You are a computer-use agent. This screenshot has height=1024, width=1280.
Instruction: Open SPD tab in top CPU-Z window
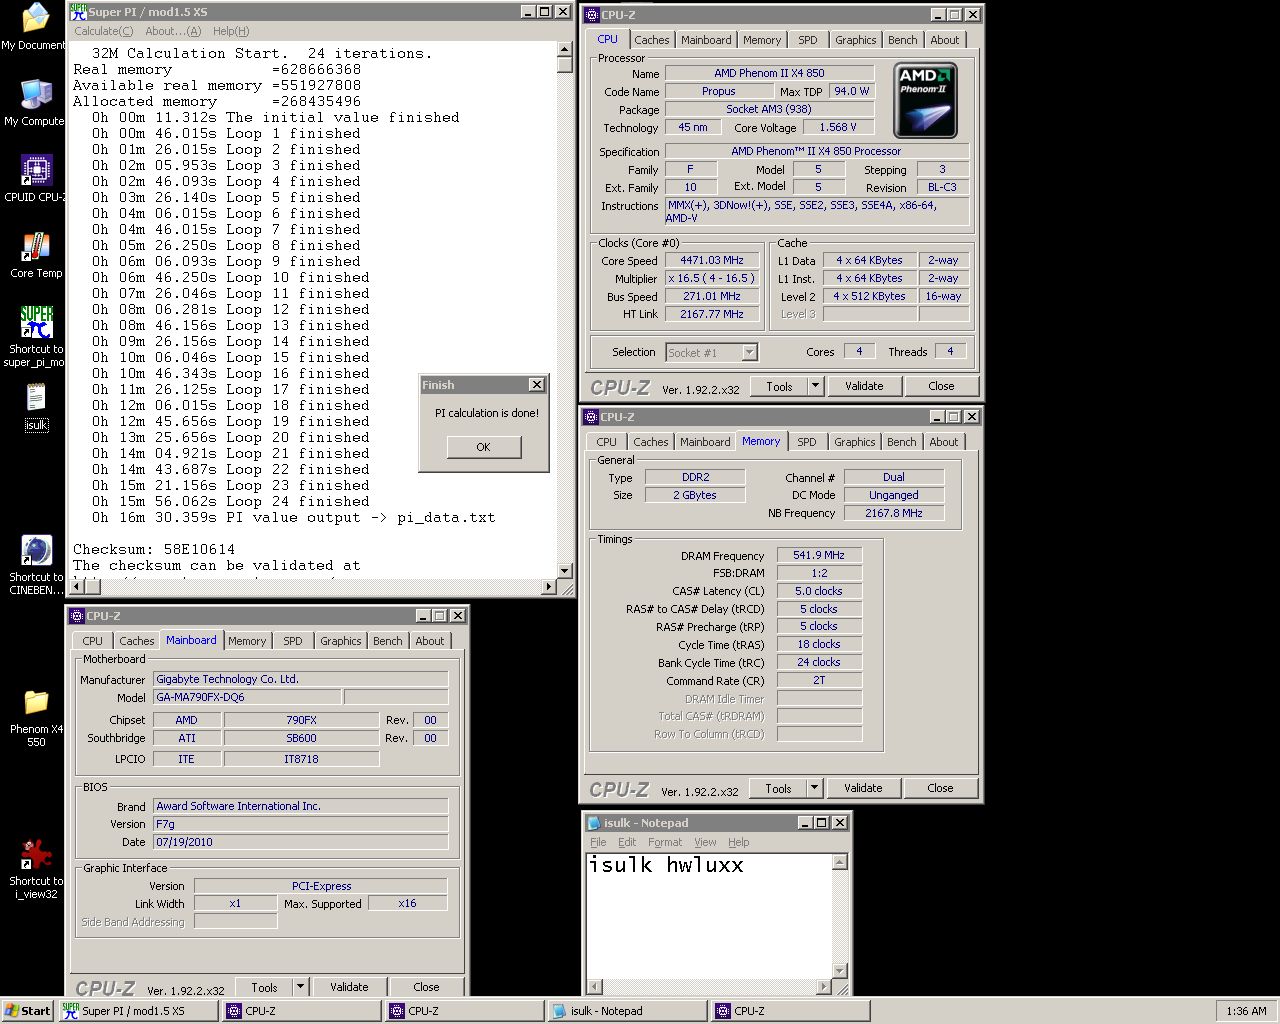[808, 40]
